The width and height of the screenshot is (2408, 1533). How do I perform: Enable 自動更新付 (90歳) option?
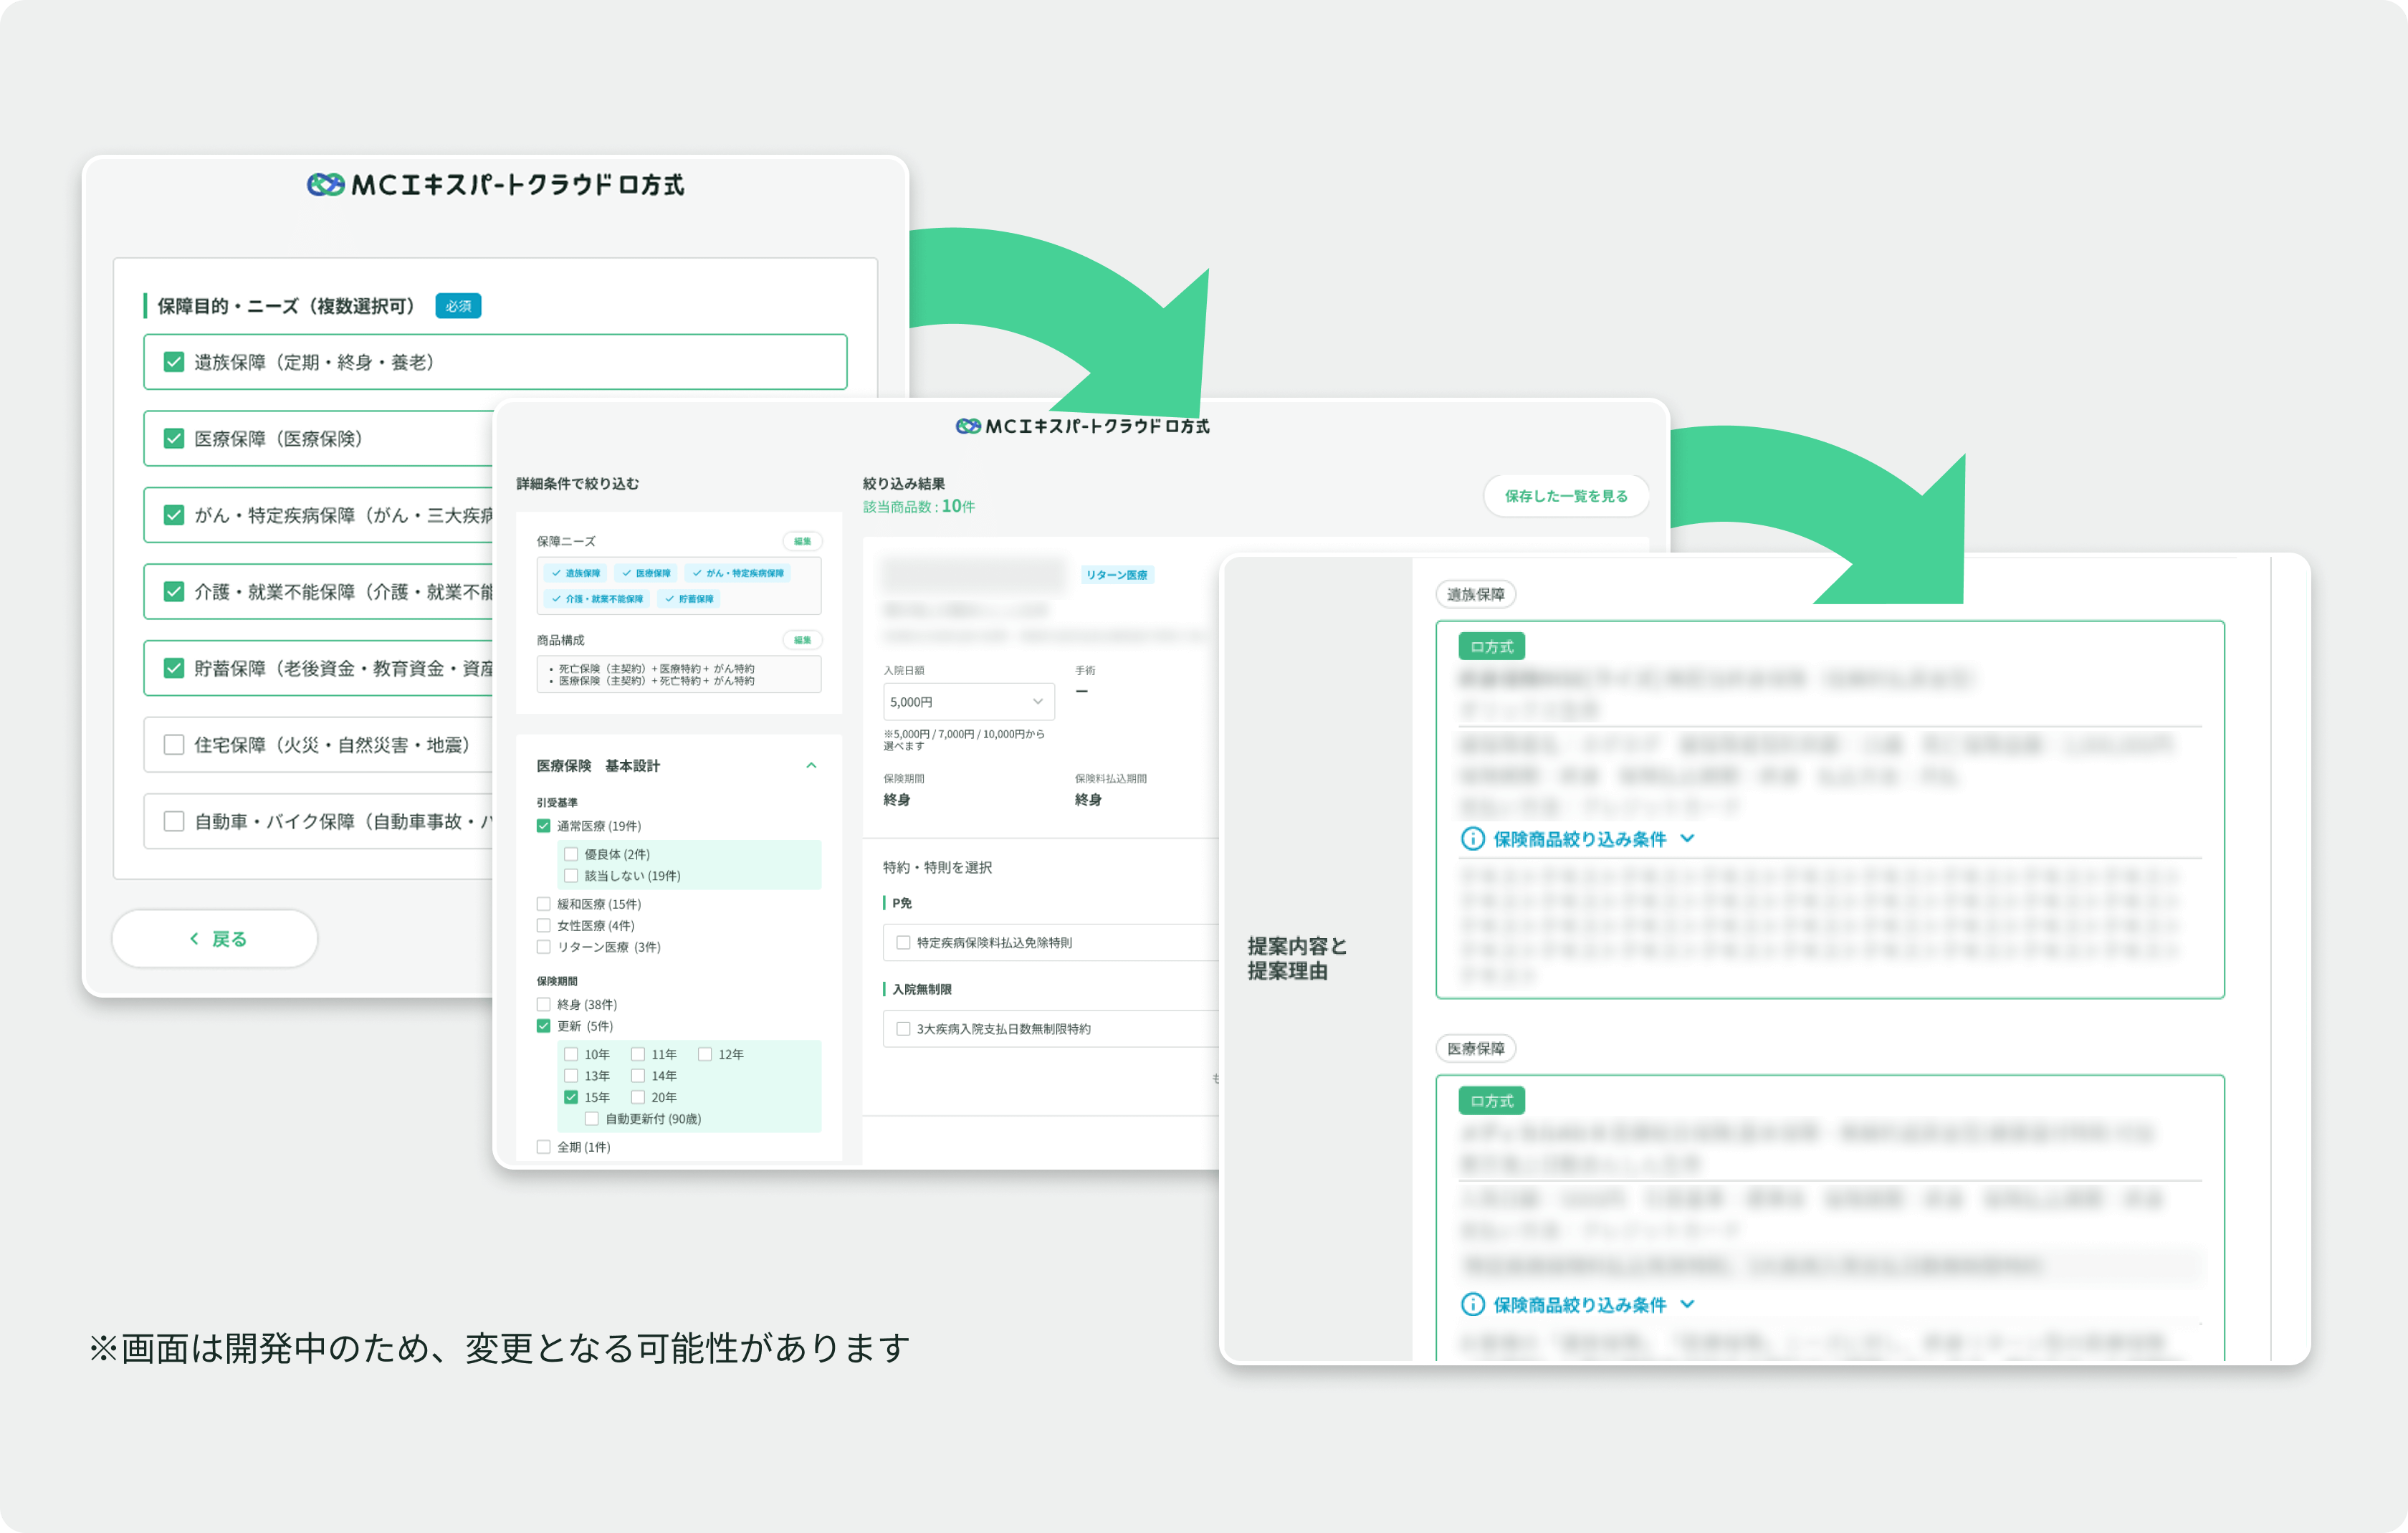[591, 1118]
